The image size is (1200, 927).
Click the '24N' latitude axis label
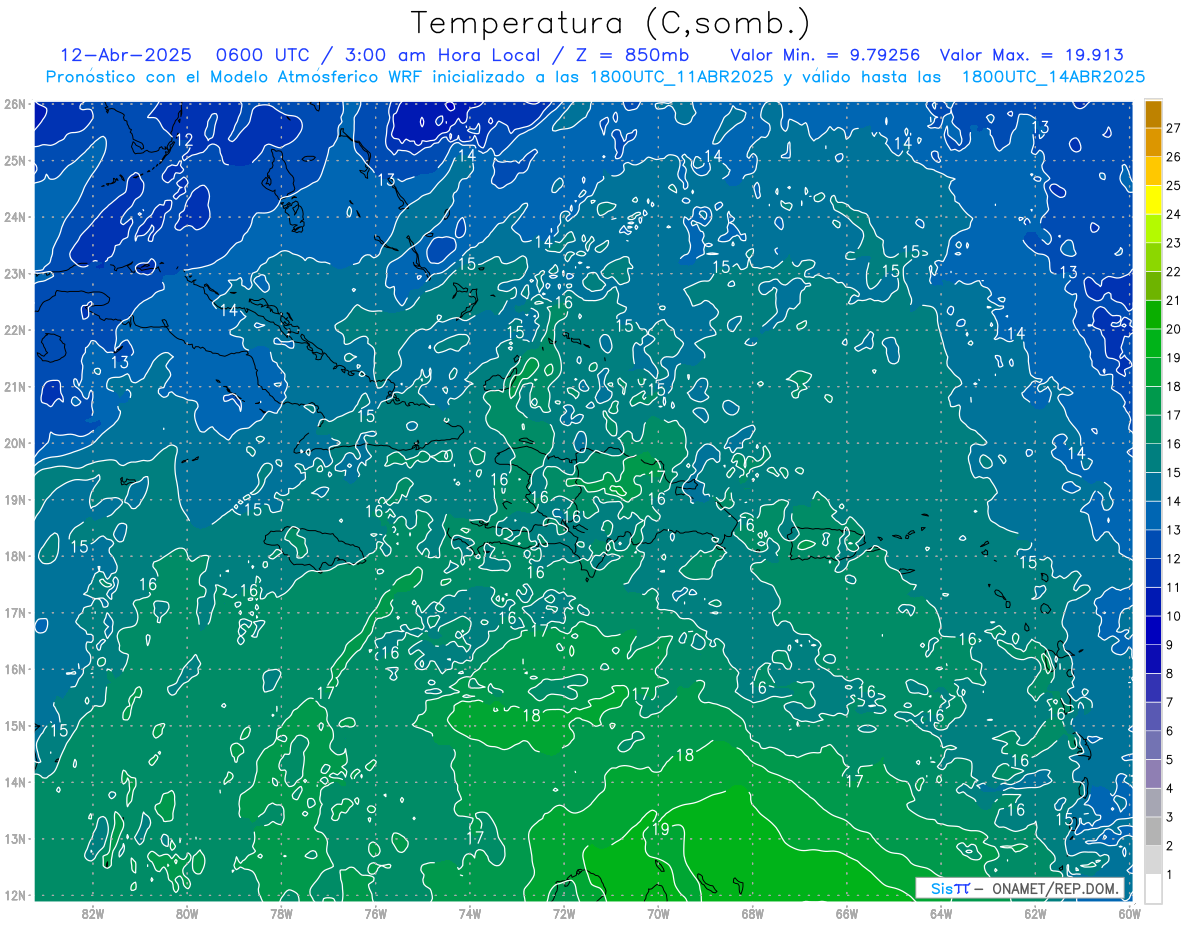pos(14,217)
